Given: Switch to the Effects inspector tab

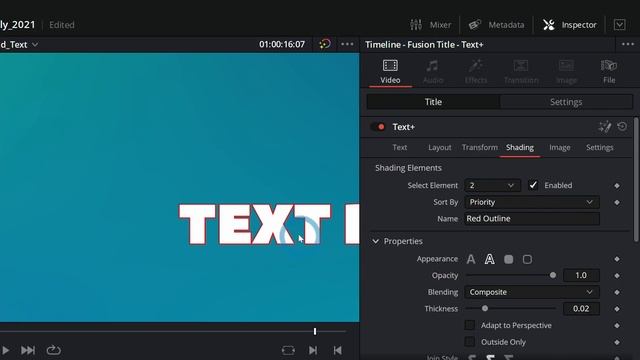Looking at the screenshot, I should [x=476, y=72].
